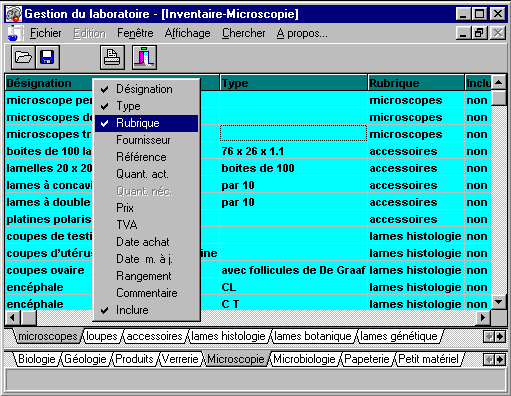Click the vertical scrollbar up arrow

coord(499,82)
